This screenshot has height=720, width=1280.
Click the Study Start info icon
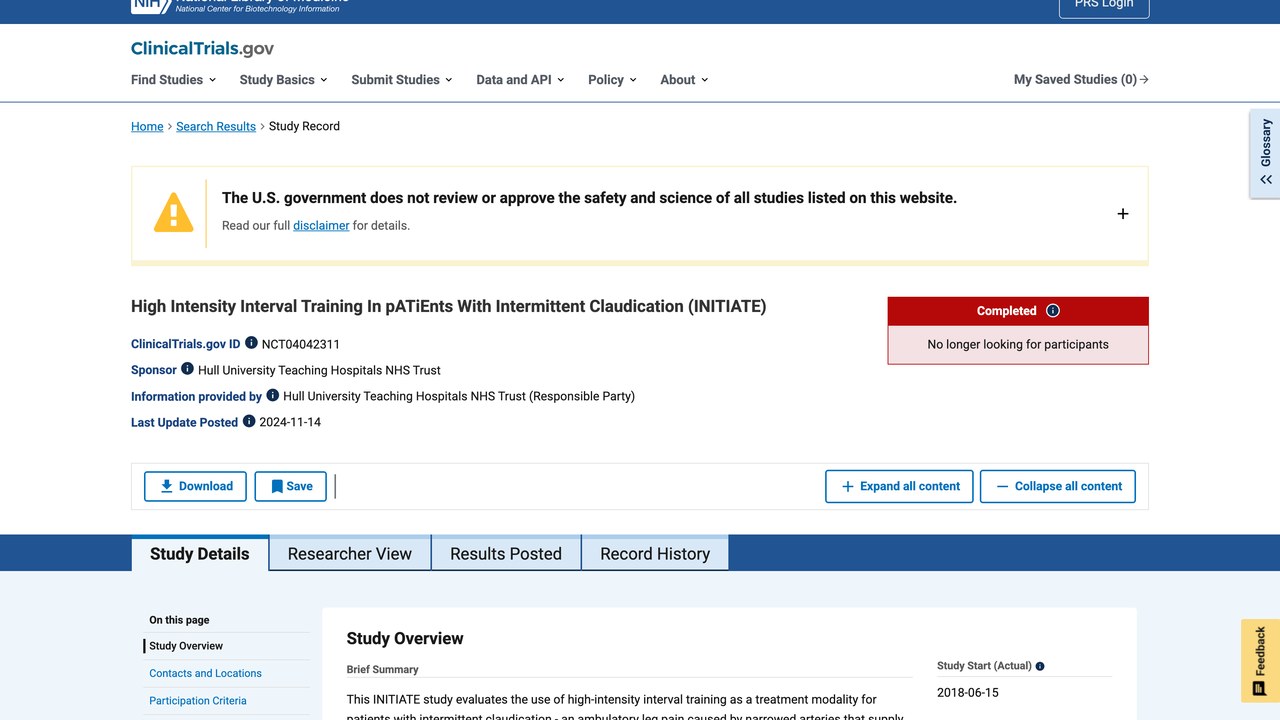[x=1040, y=666]
